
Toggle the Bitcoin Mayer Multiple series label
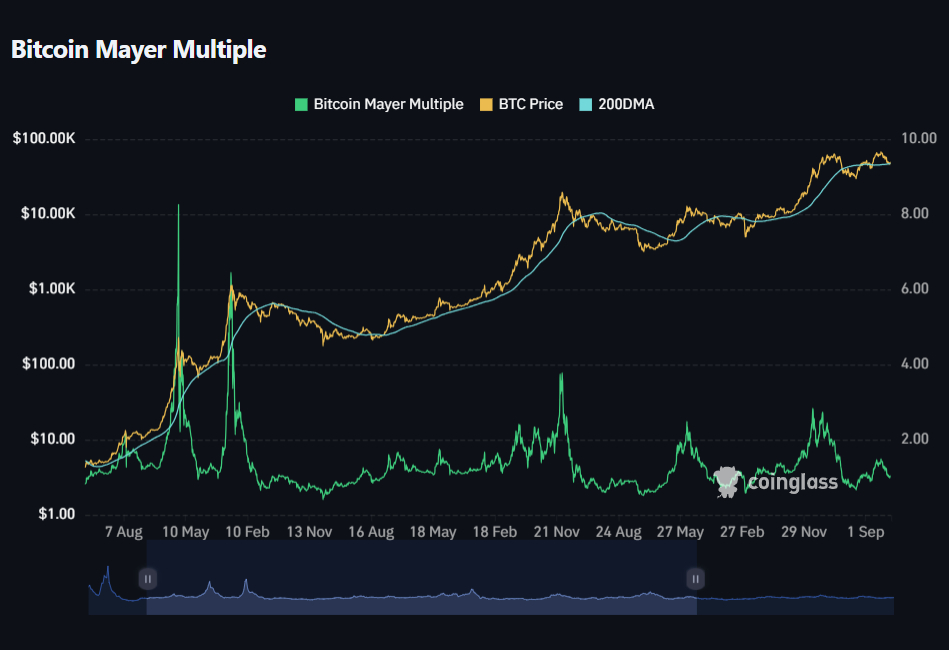388,104
